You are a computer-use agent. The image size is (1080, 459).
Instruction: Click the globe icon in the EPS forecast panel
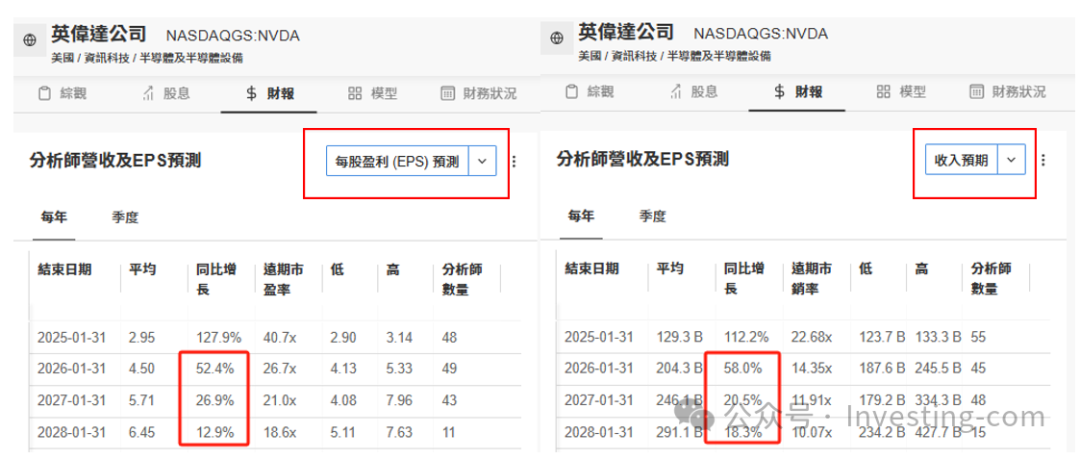click(x=30, y=41)
